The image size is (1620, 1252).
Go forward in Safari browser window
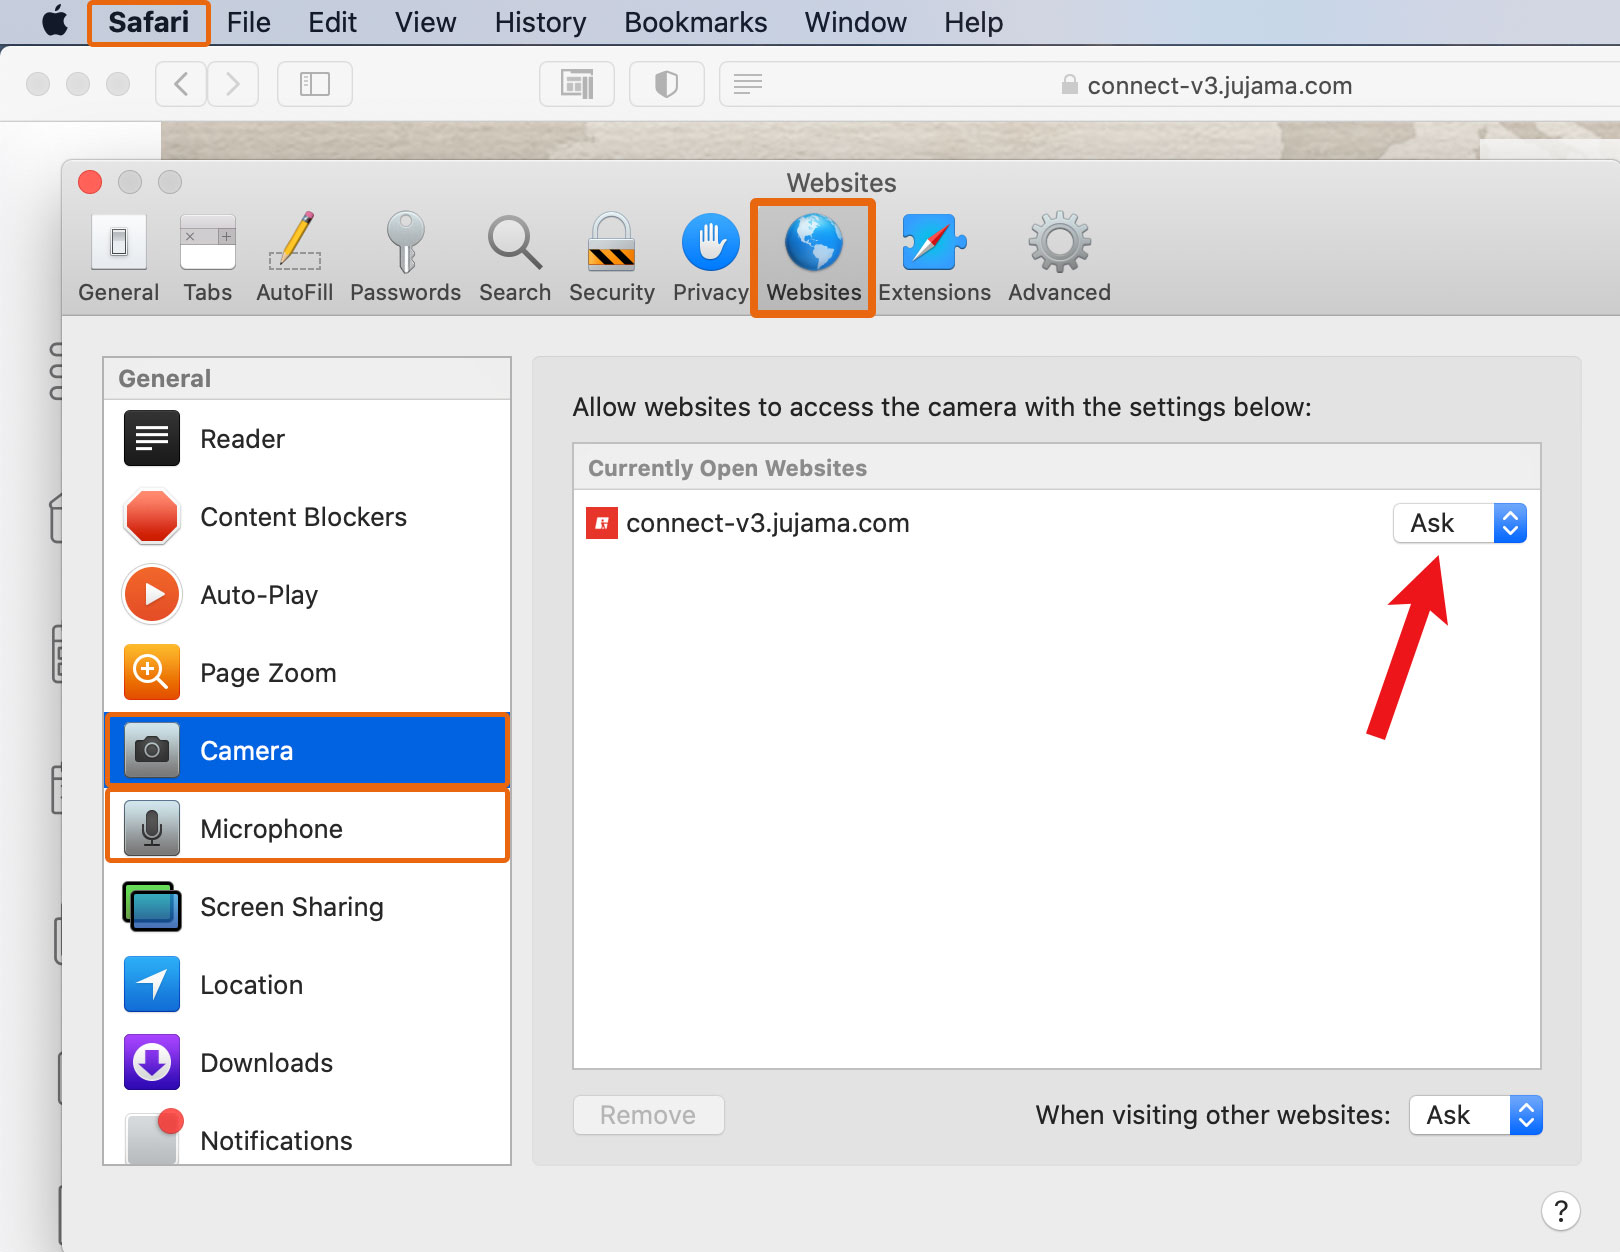233,84
